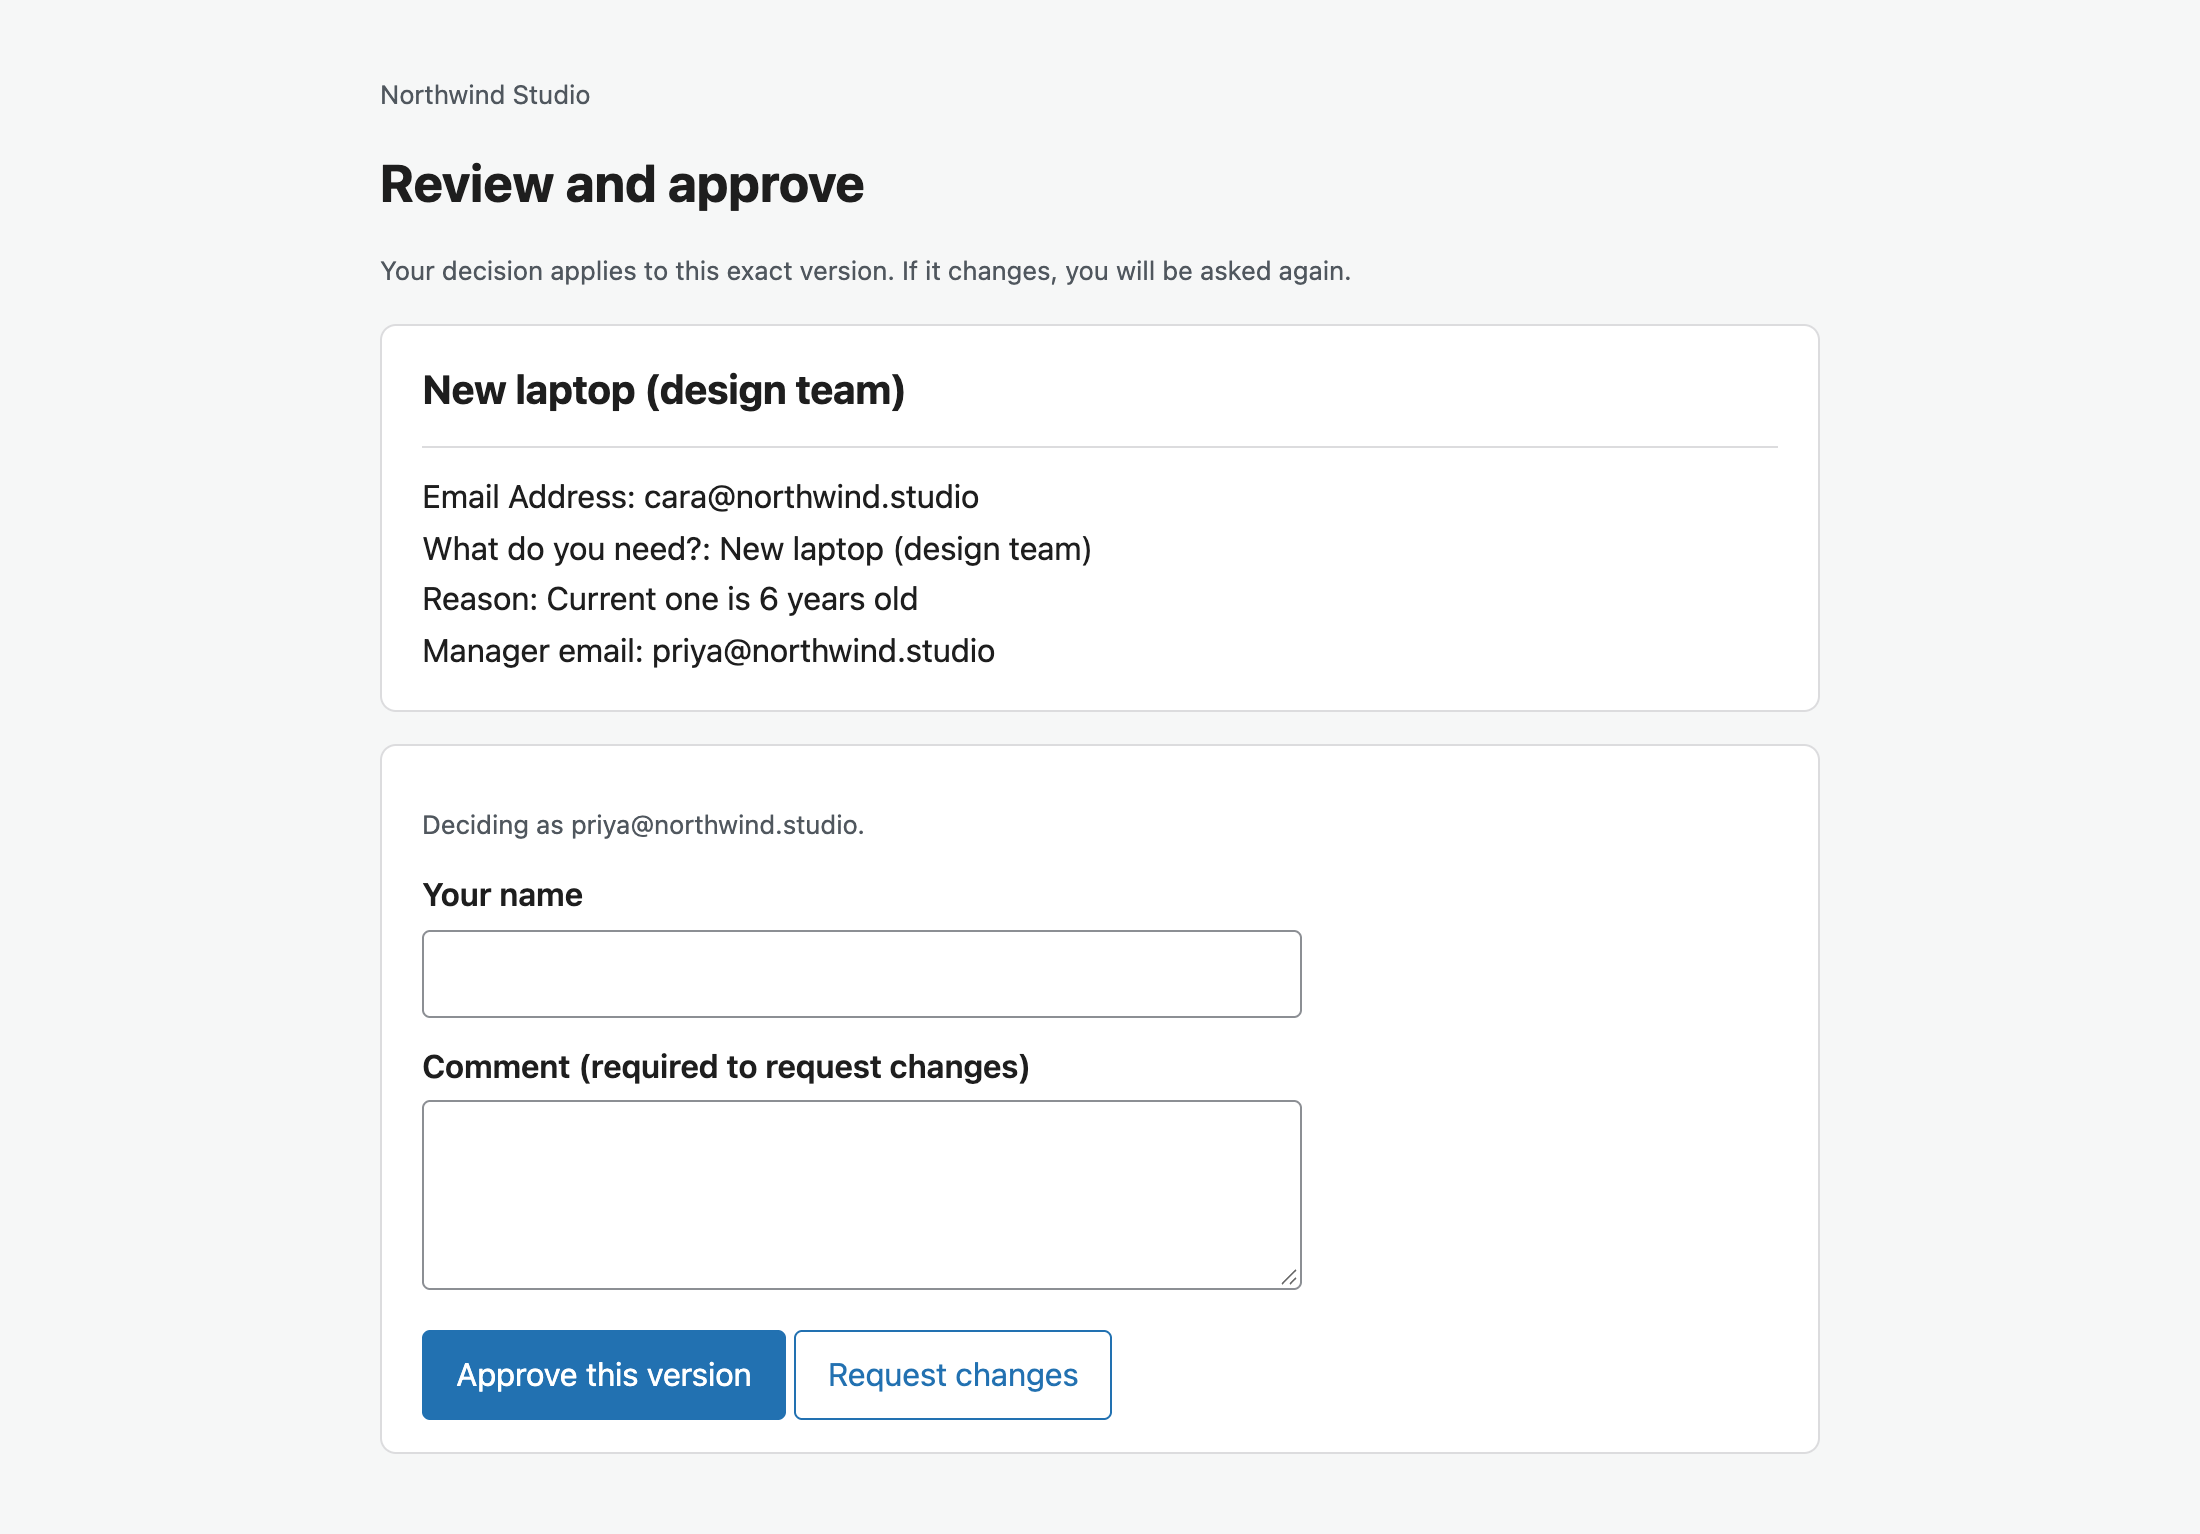Click the Your name label
The height and width of the screenshot is (1534, 2200).
[x=502, y=895]
